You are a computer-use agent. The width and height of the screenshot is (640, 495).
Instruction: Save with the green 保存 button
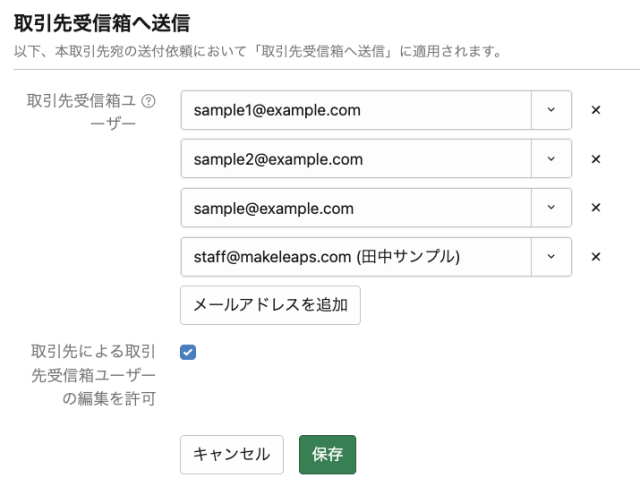(x=327, y=454)
